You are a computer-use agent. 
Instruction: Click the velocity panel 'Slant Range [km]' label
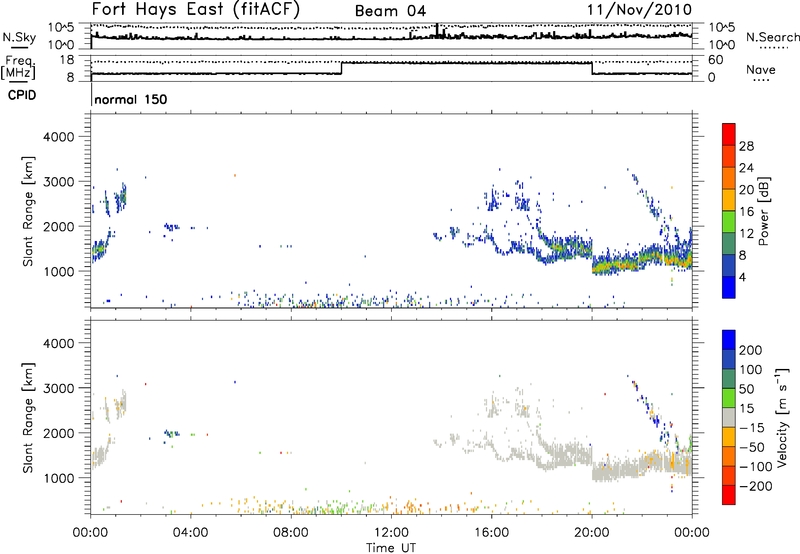28,417
